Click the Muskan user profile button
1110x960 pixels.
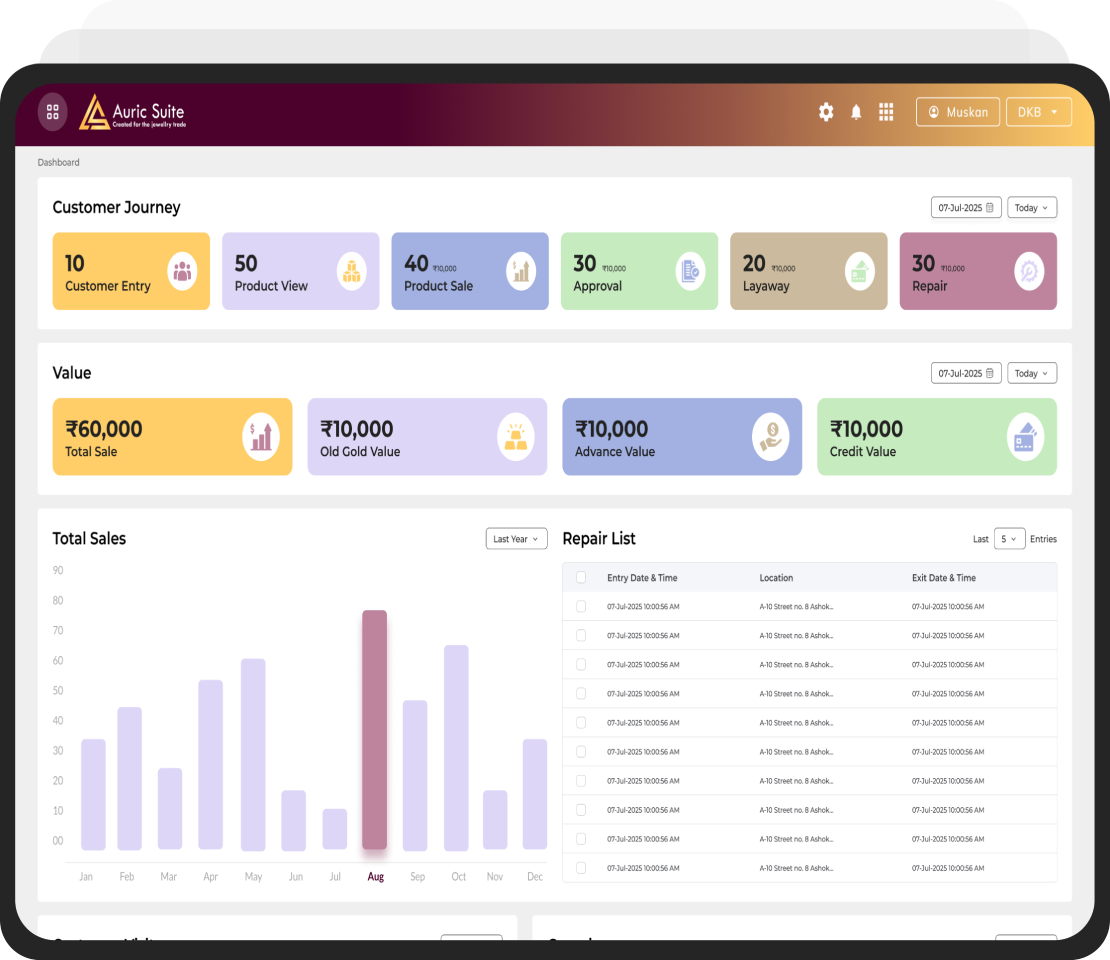(957, 112)
